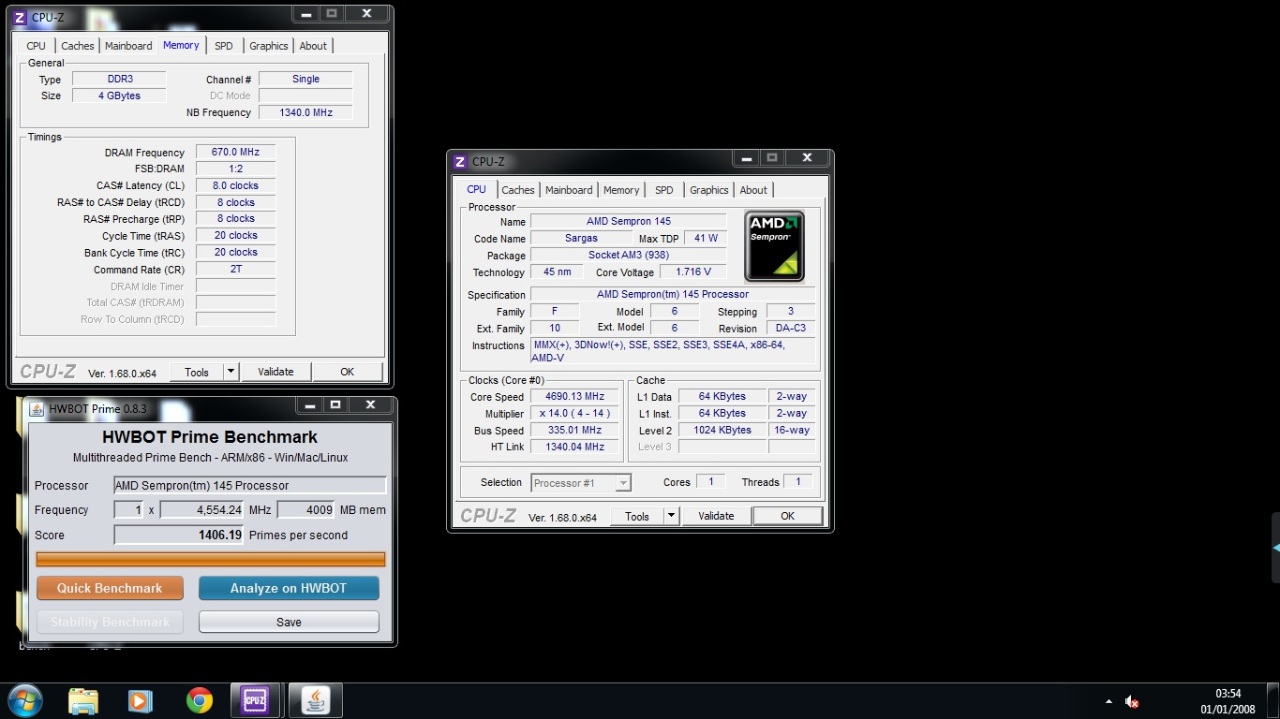The width and height of the screenshot is (1280, 719).
Task: Click the memory Type DDR3 value
Action: coord(121,79)
